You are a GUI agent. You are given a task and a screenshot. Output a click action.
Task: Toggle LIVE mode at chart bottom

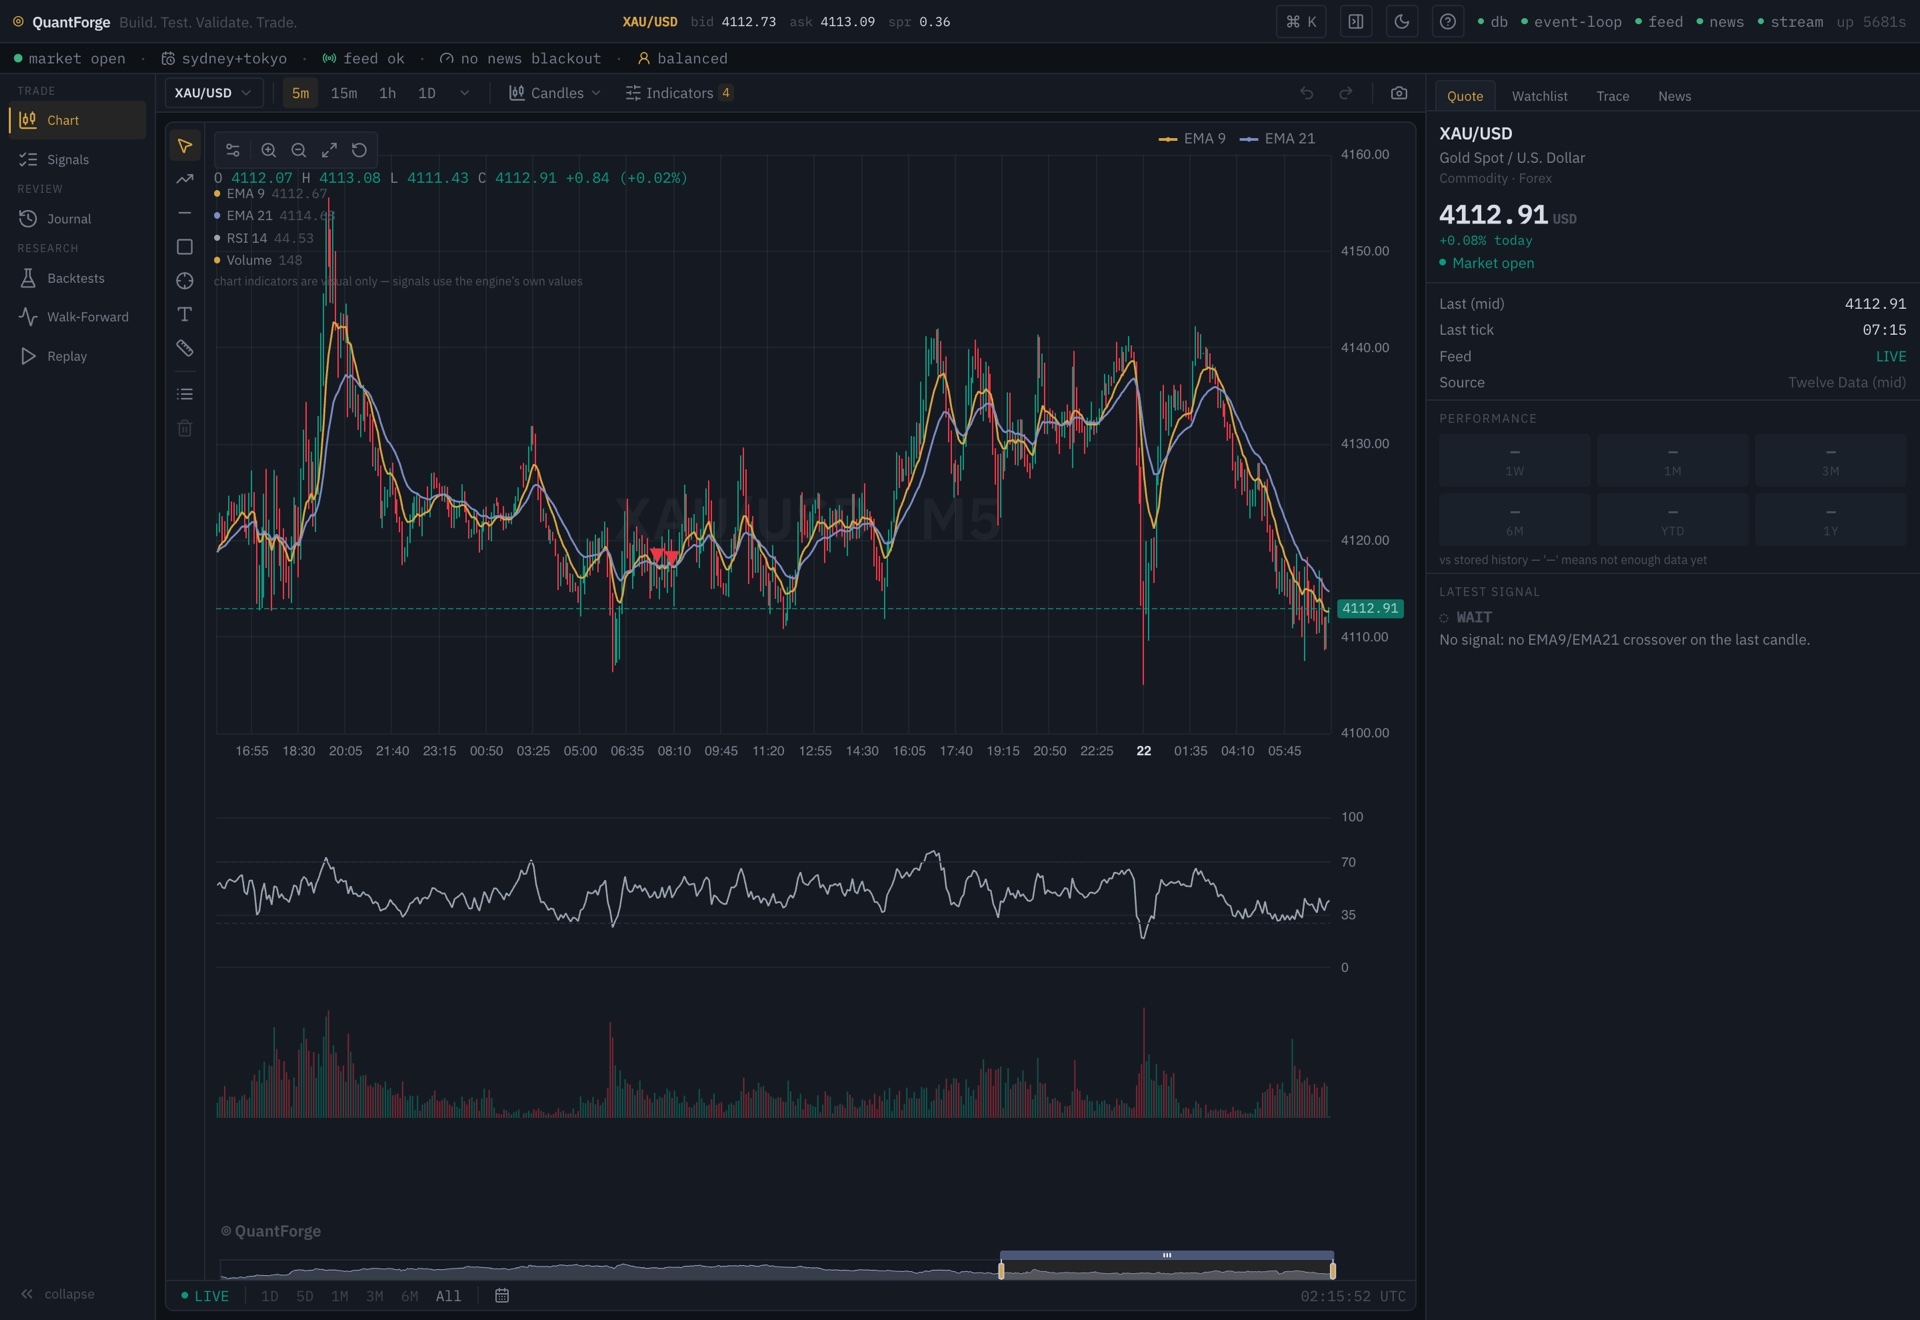(205, 1296)
